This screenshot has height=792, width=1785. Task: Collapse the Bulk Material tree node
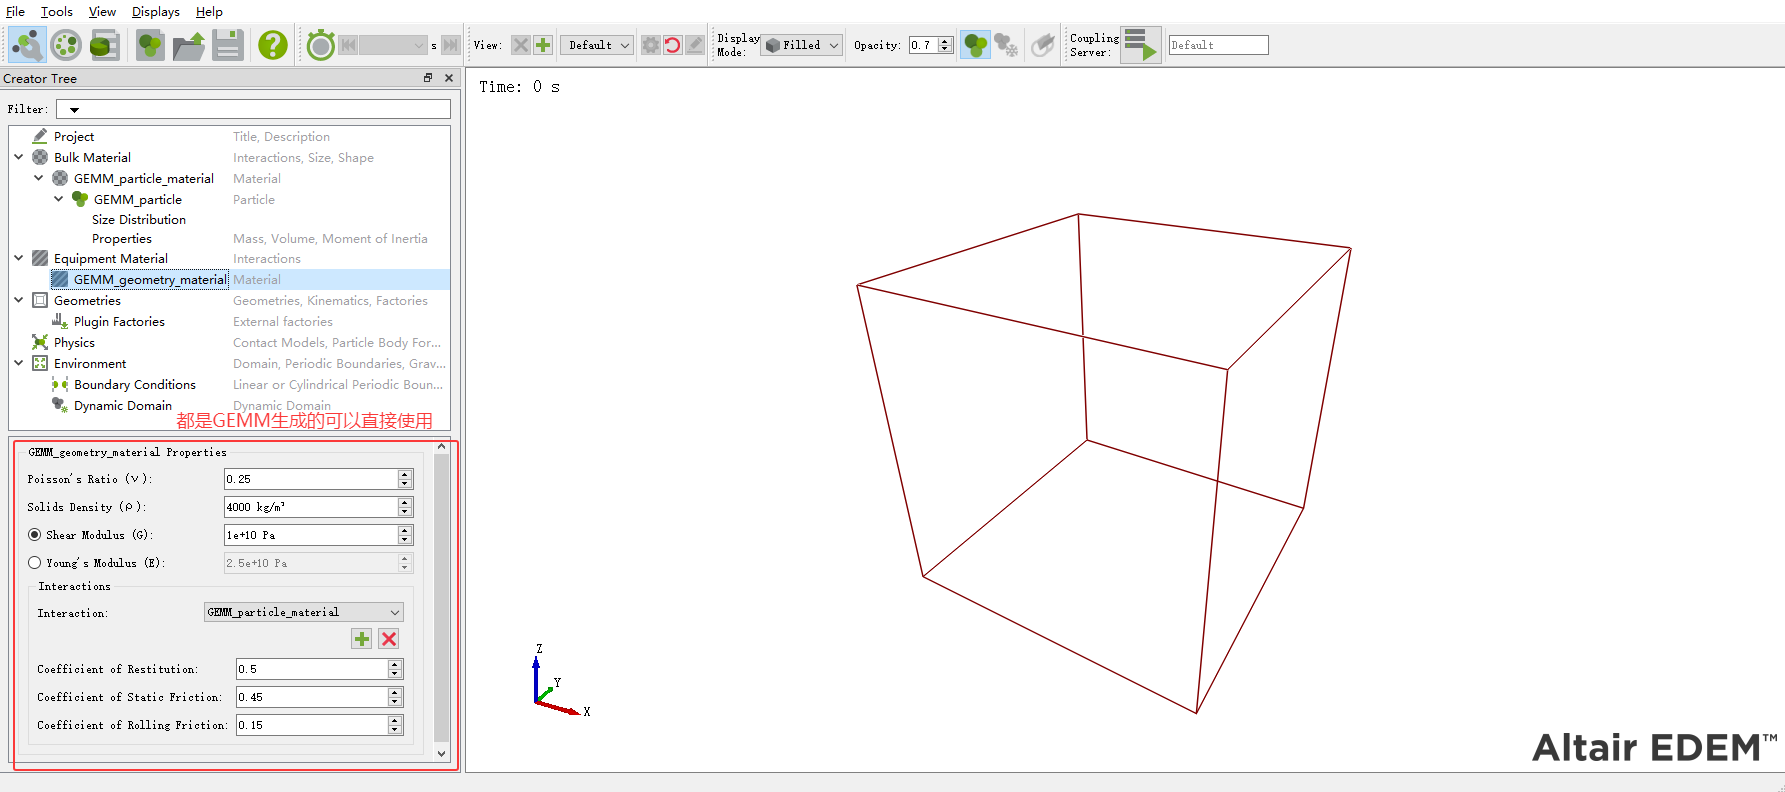point(19,157)
